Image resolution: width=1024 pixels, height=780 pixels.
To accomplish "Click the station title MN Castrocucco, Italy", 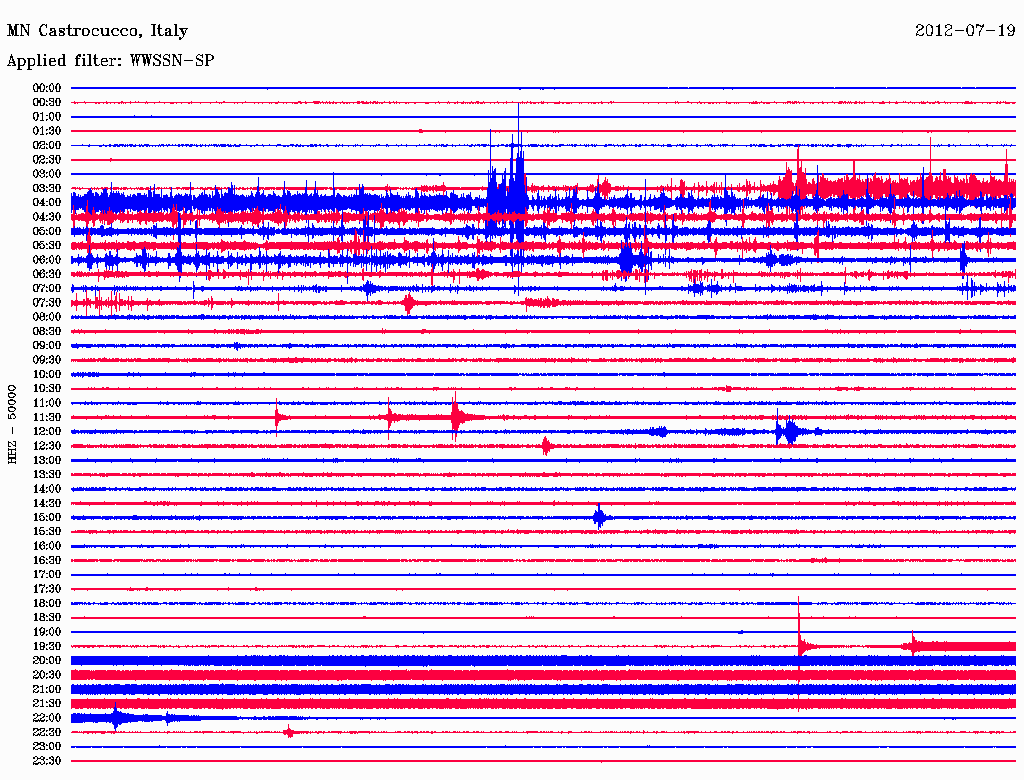I will pos(97,31).
